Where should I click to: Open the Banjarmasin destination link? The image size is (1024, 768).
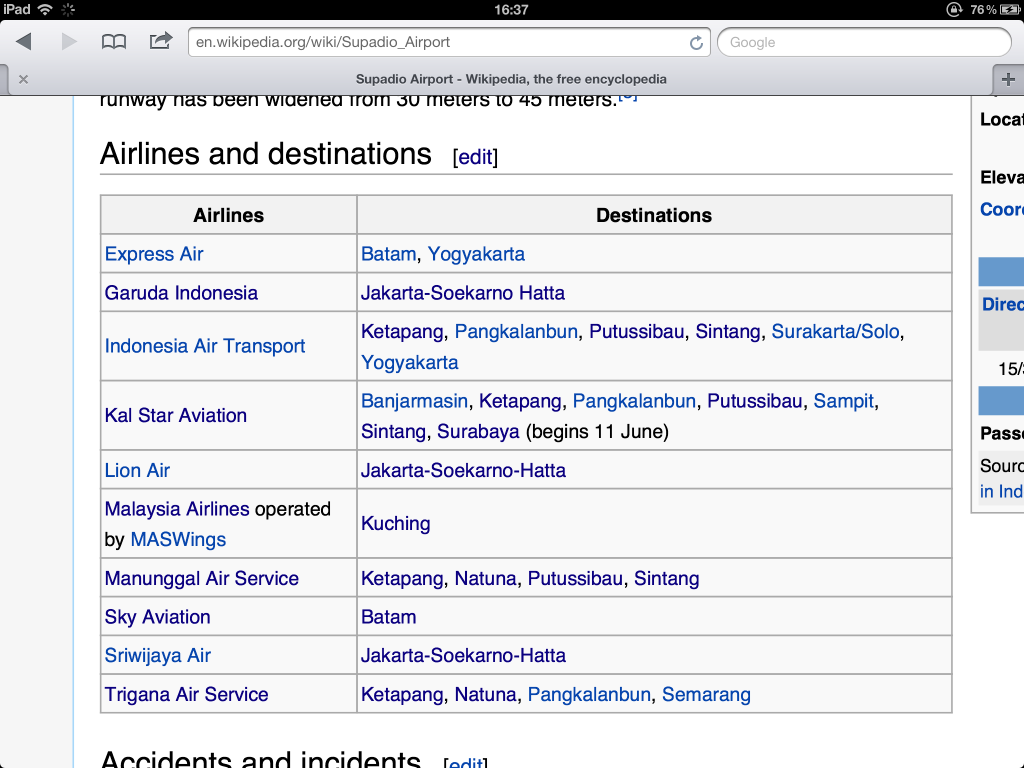click(x=414, y=401)
